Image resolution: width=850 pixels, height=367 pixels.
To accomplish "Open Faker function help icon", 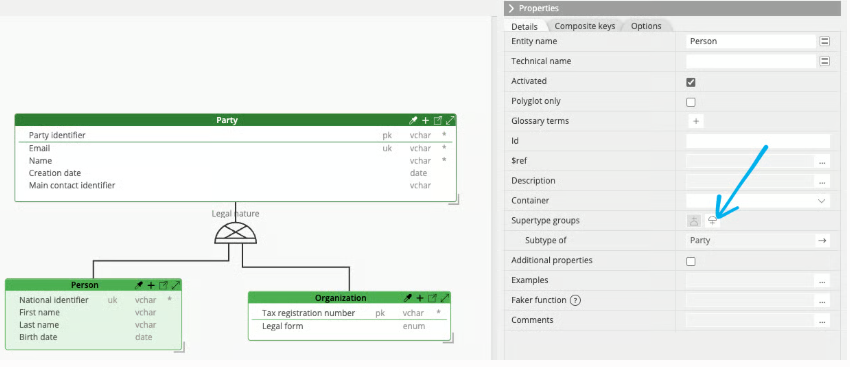I will 576,300.
